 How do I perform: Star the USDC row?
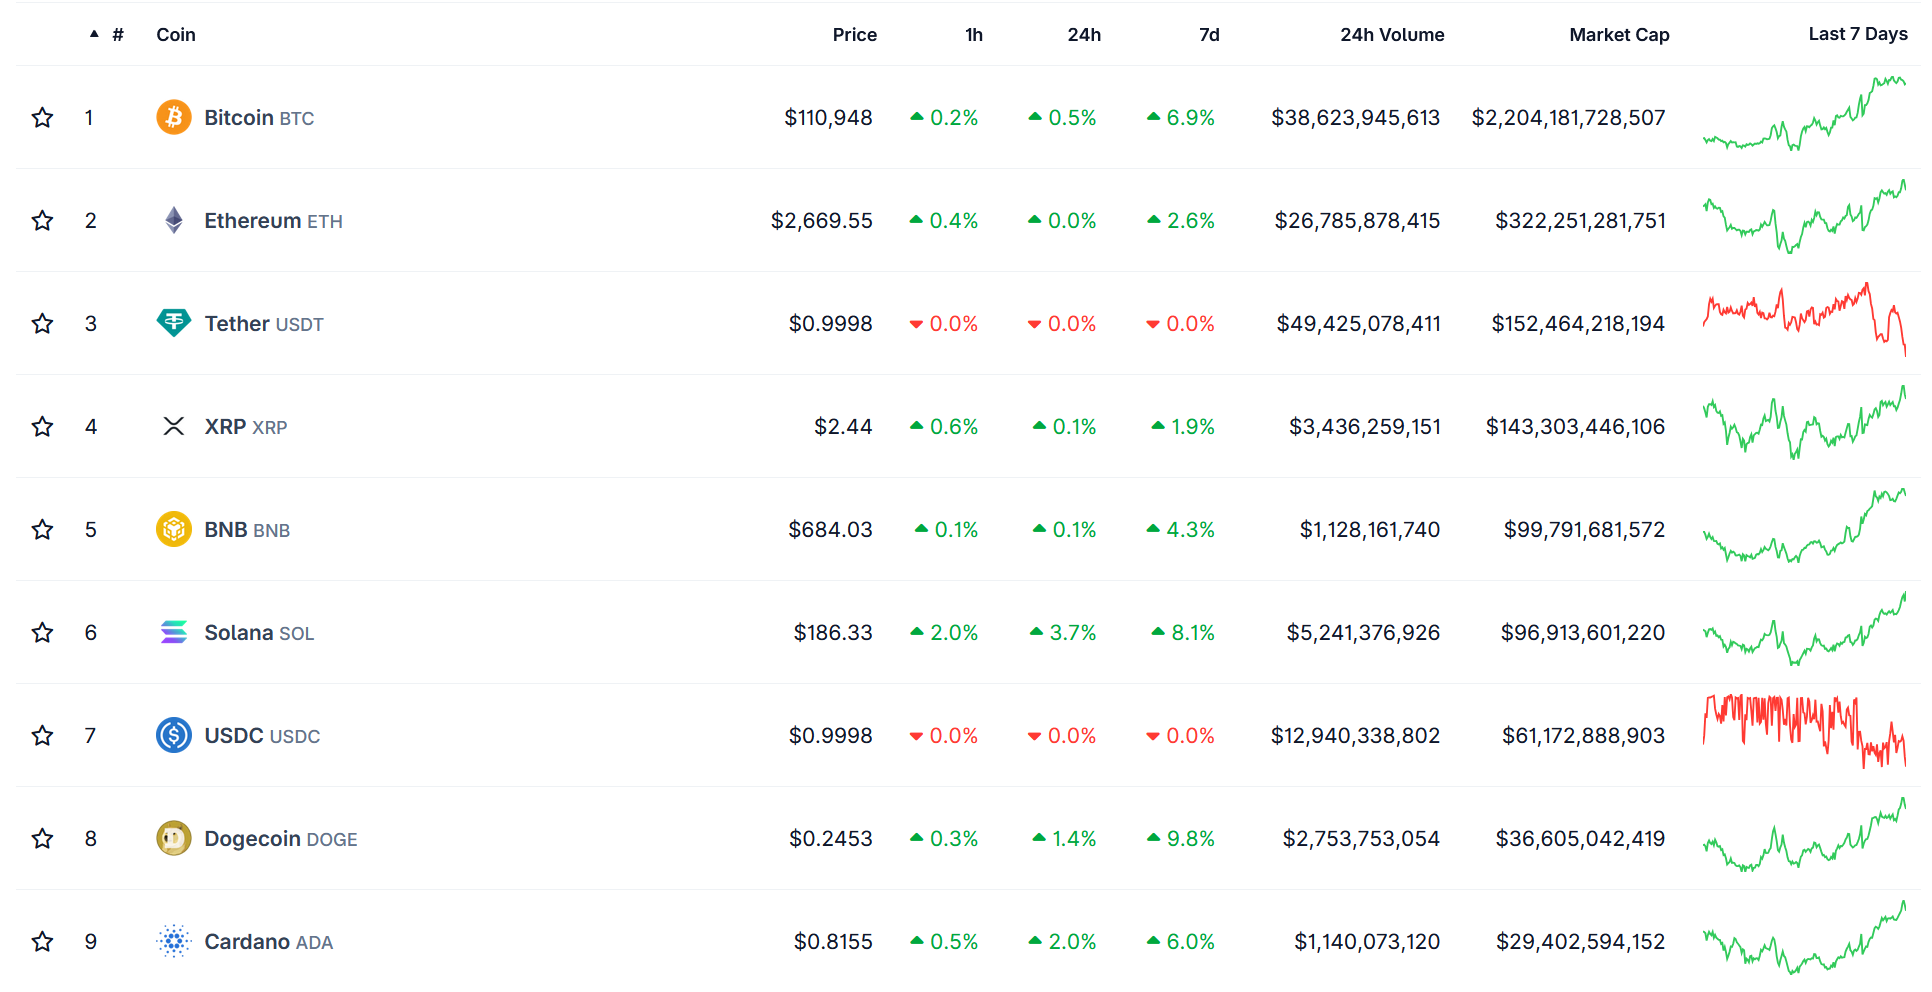[x=42, y=736]
